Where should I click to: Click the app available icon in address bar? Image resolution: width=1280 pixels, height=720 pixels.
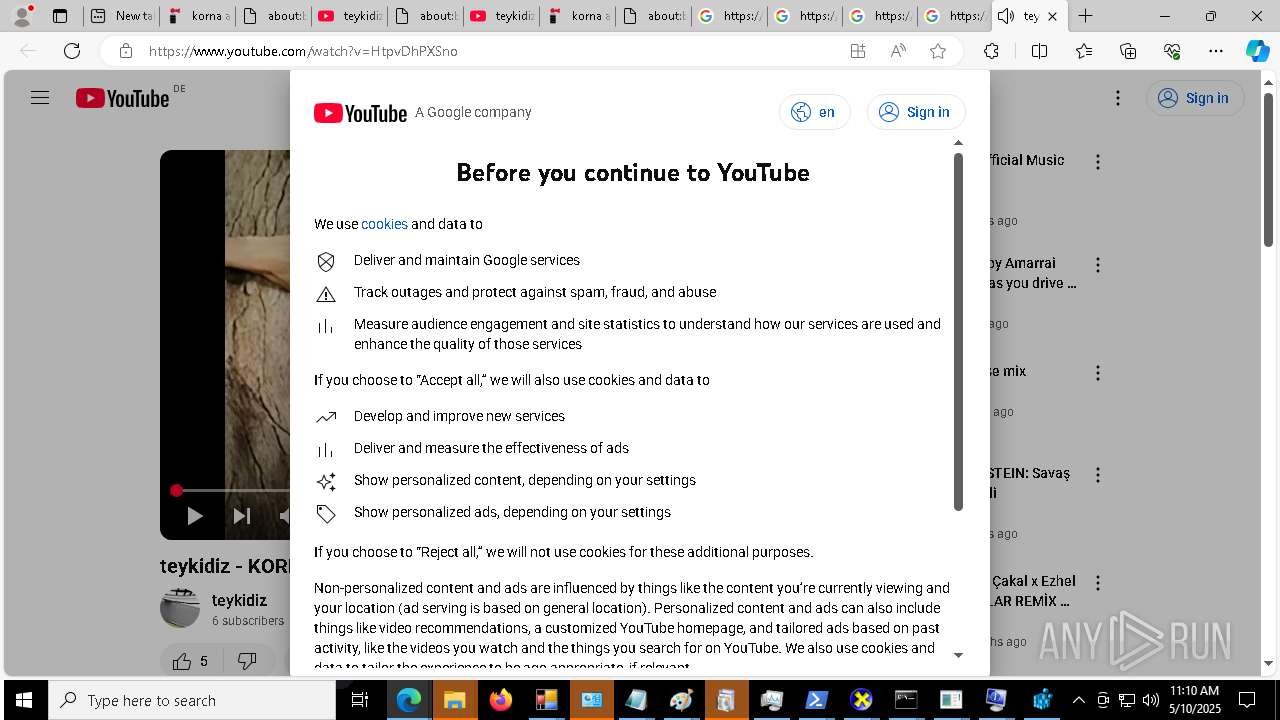(858, 51)
